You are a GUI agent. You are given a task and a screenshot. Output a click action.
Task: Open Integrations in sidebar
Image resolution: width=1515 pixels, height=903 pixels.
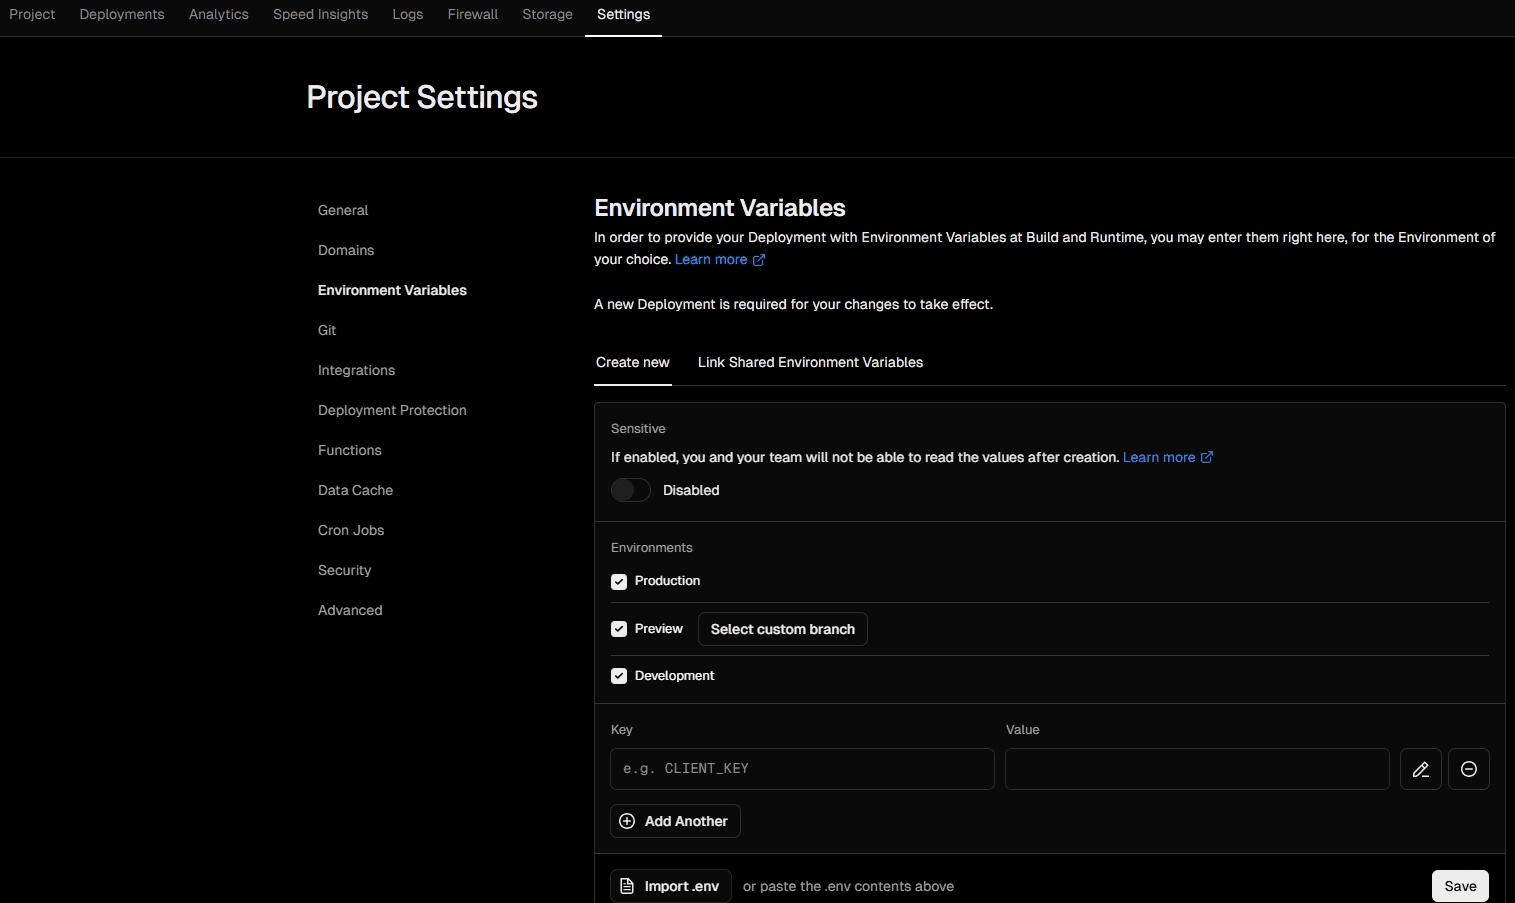coord(356,370)
